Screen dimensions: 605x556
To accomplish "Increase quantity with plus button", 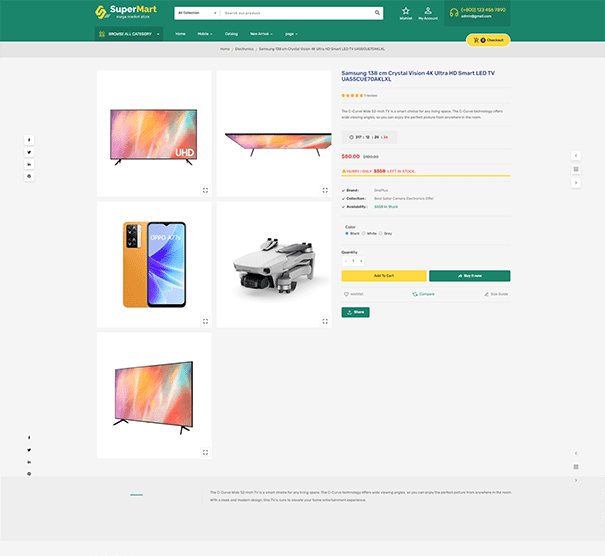I will coord(361,261).
